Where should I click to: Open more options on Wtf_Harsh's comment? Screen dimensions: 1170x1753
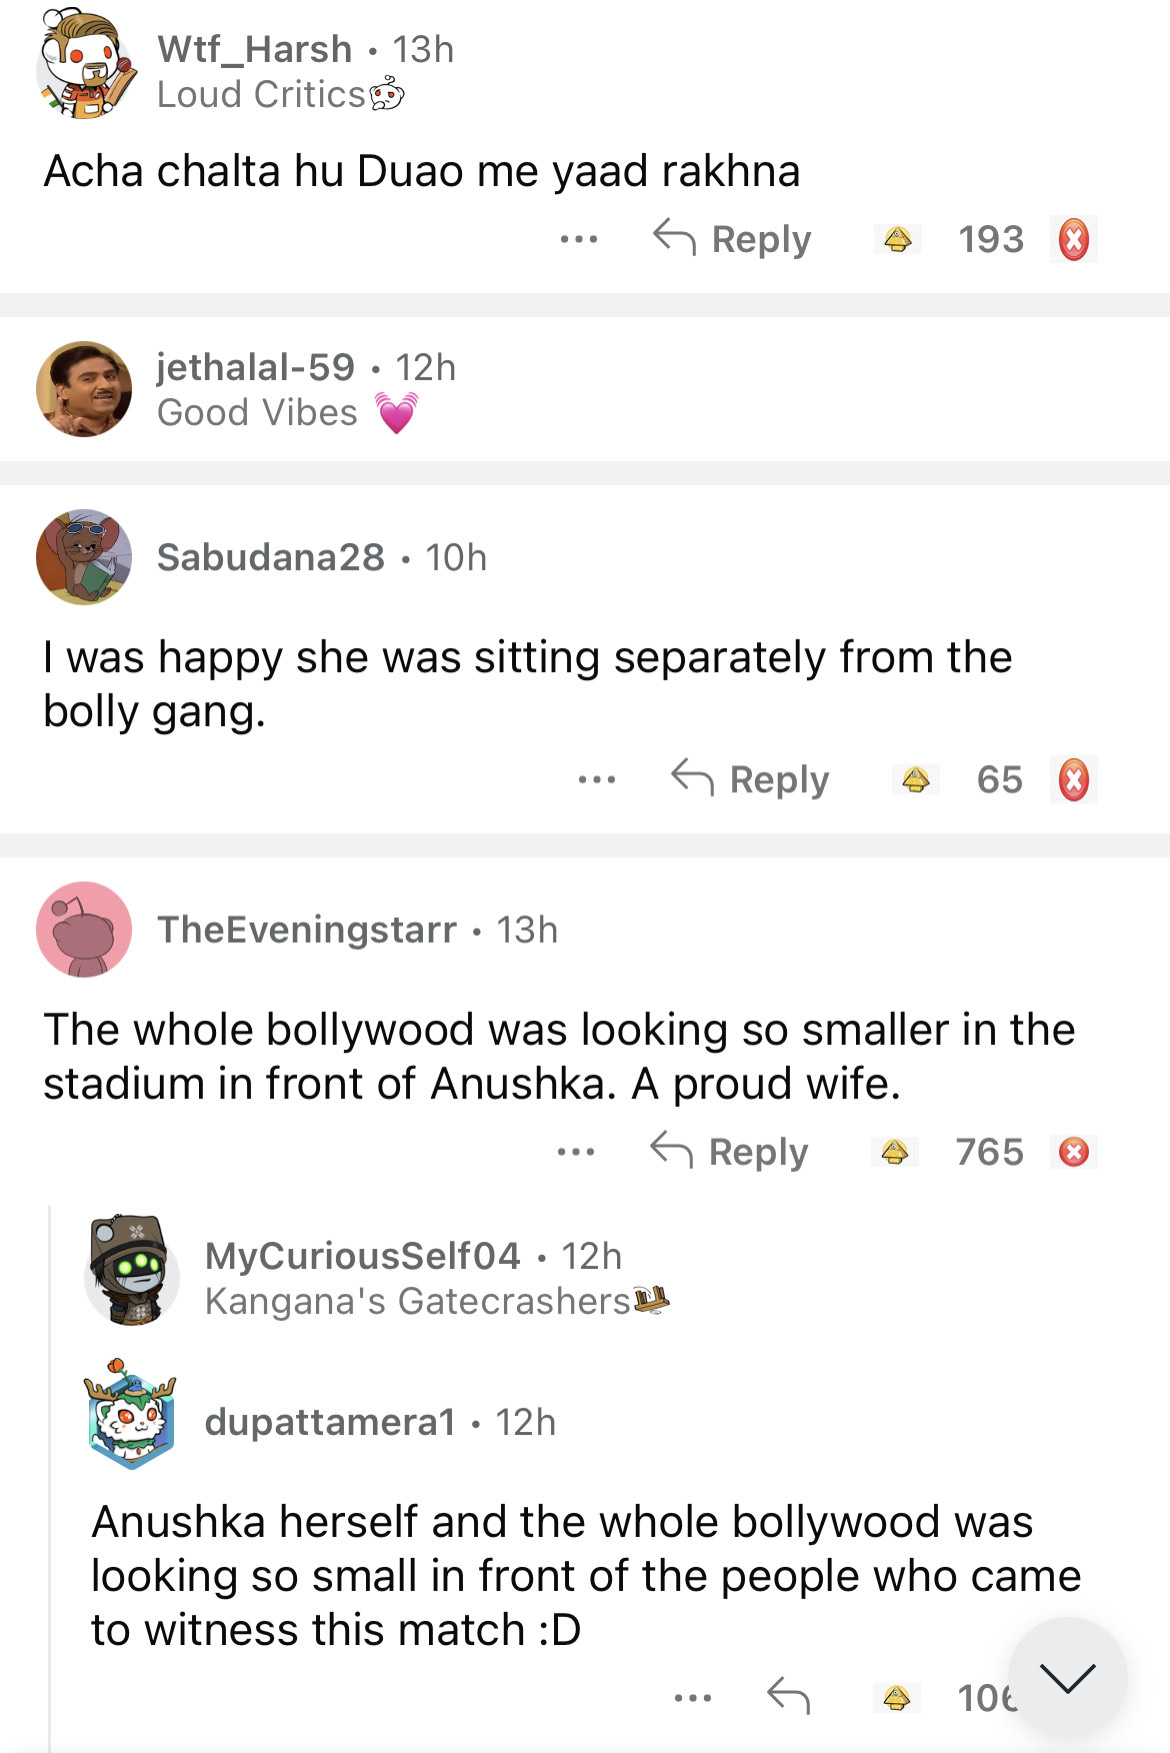579,240
